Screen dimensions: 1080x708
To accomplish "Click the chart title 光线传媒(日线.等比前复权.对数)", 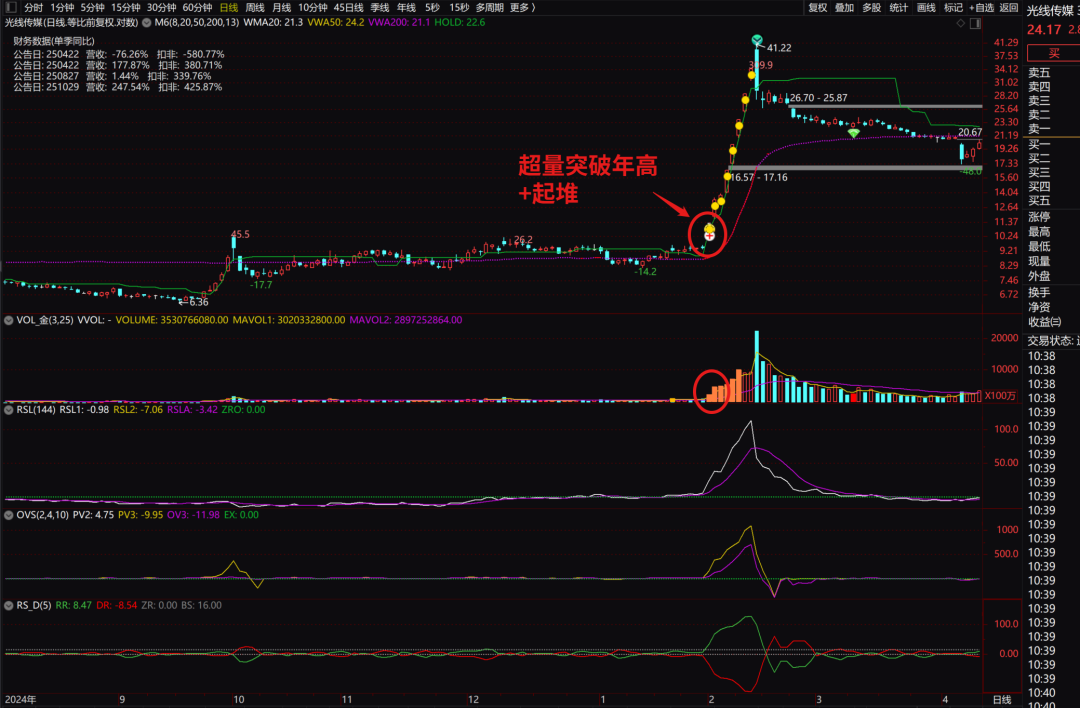I will coord(72,23).
